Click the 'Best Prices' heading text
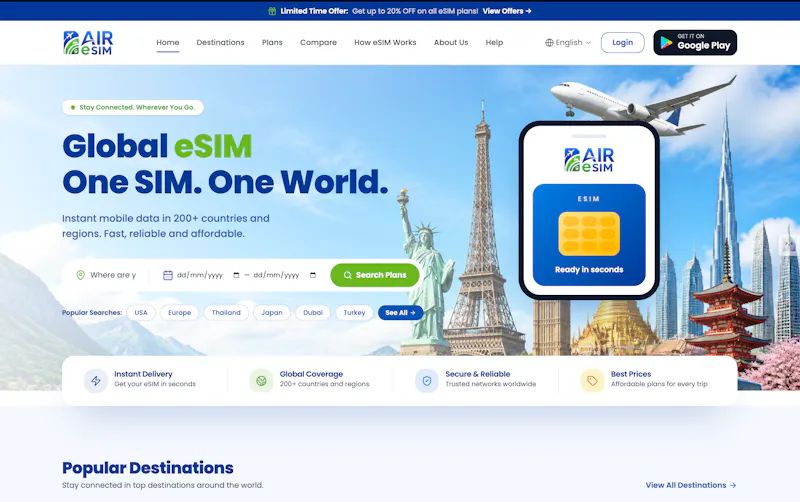The width and height of the screenshot is (800, 502). (631, 374)
